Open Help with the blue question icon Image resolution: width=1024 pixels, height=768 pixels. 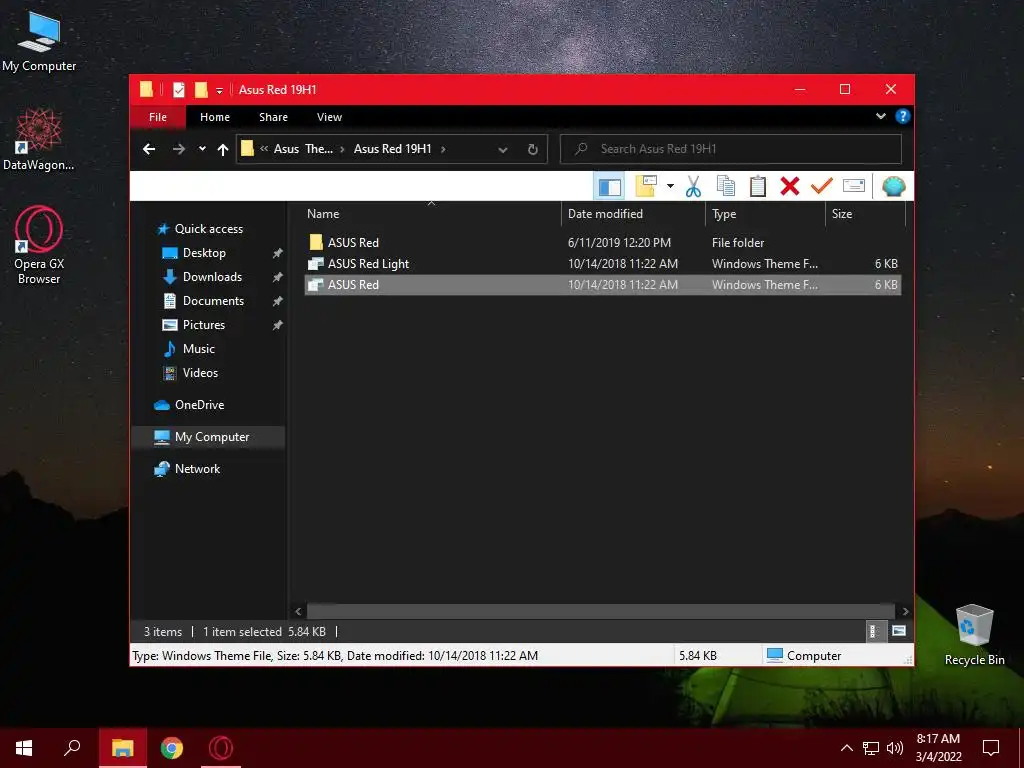click(903, 116)
